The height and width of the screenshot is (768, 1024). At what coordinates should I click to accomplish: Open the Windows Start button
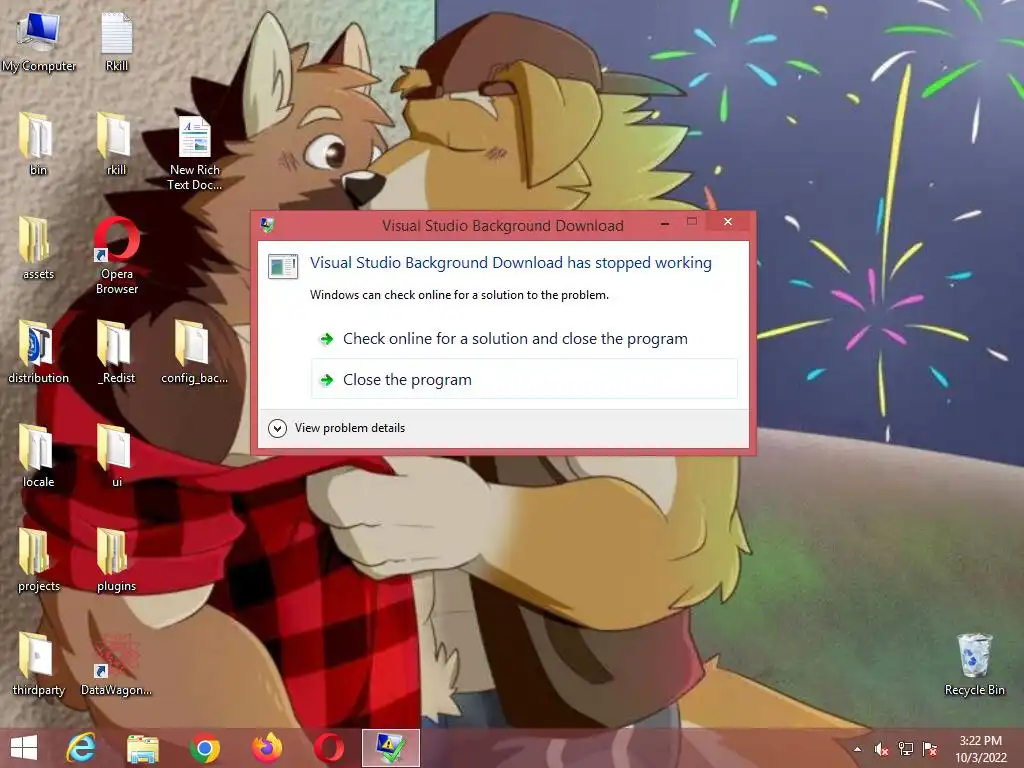[24, 748]
